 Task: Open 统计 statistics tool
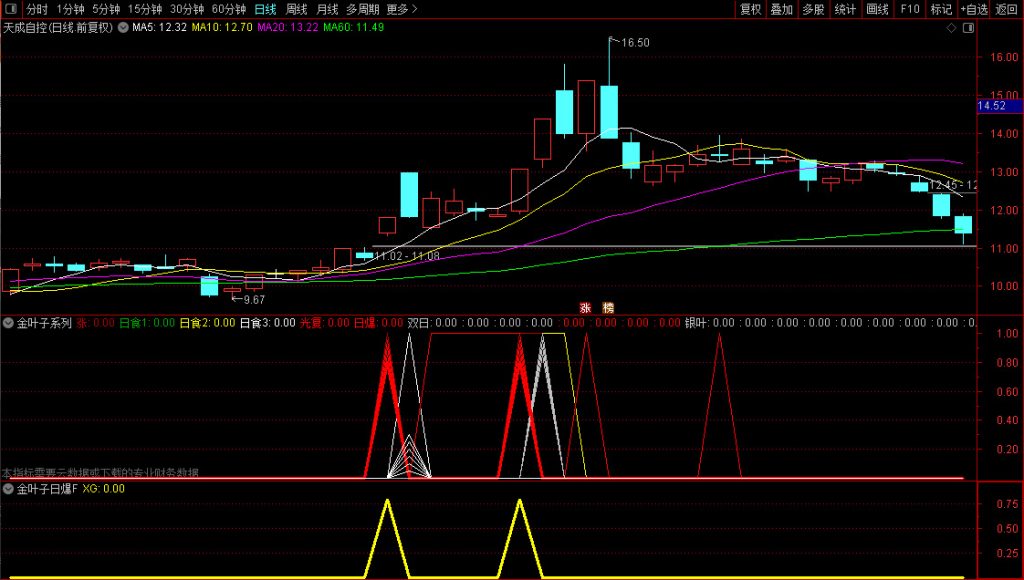click(845, 9)
